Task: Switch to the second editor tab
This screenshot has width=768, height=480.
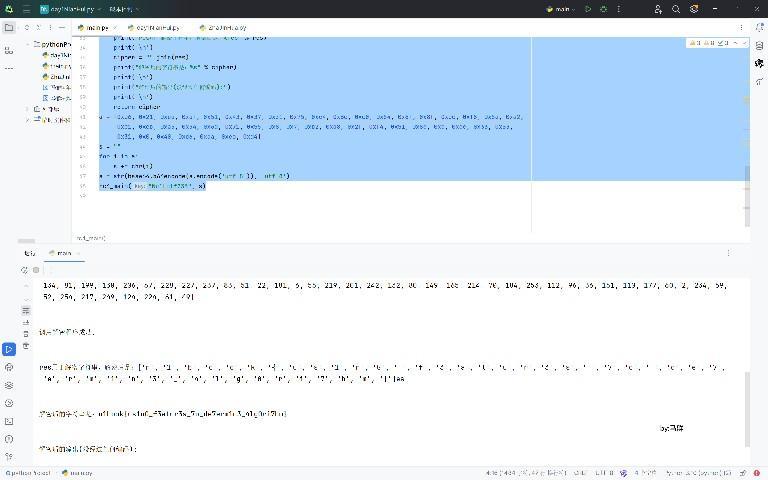Action: pos(153,28)
